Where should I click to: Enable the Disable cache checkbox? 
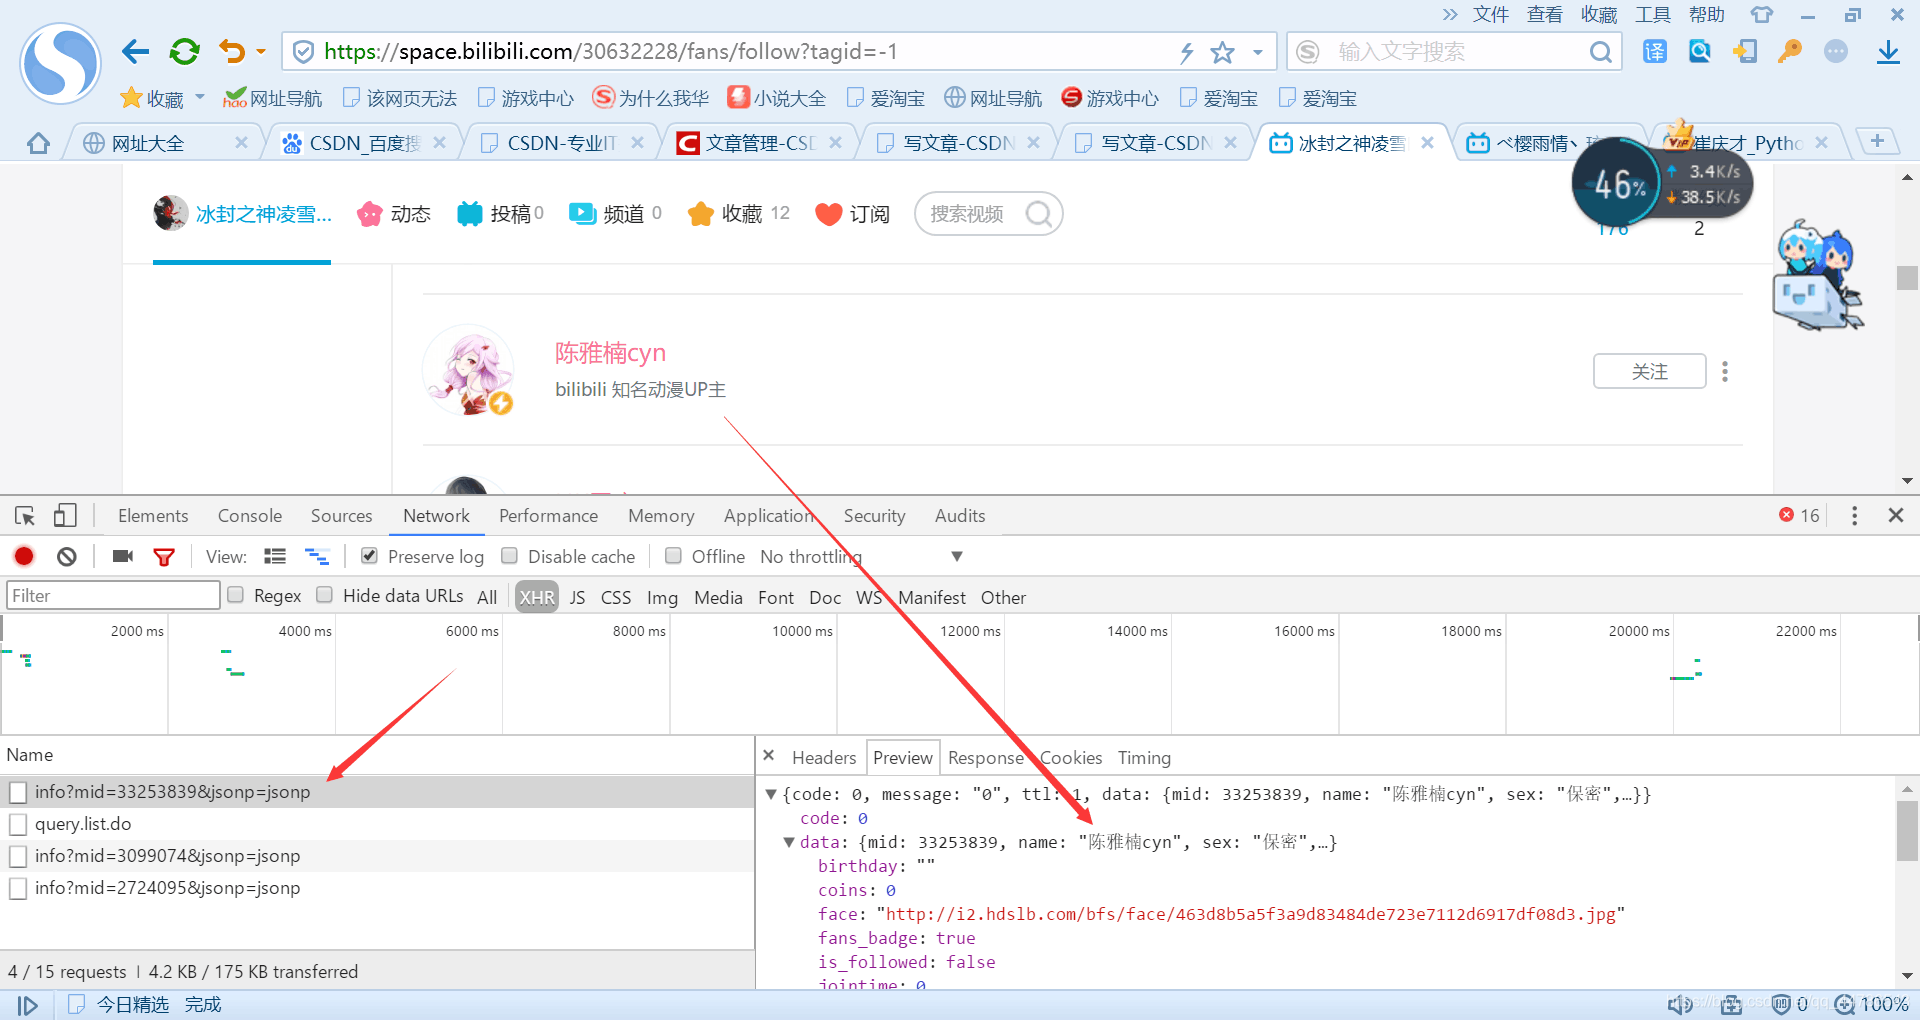(509, 556)
